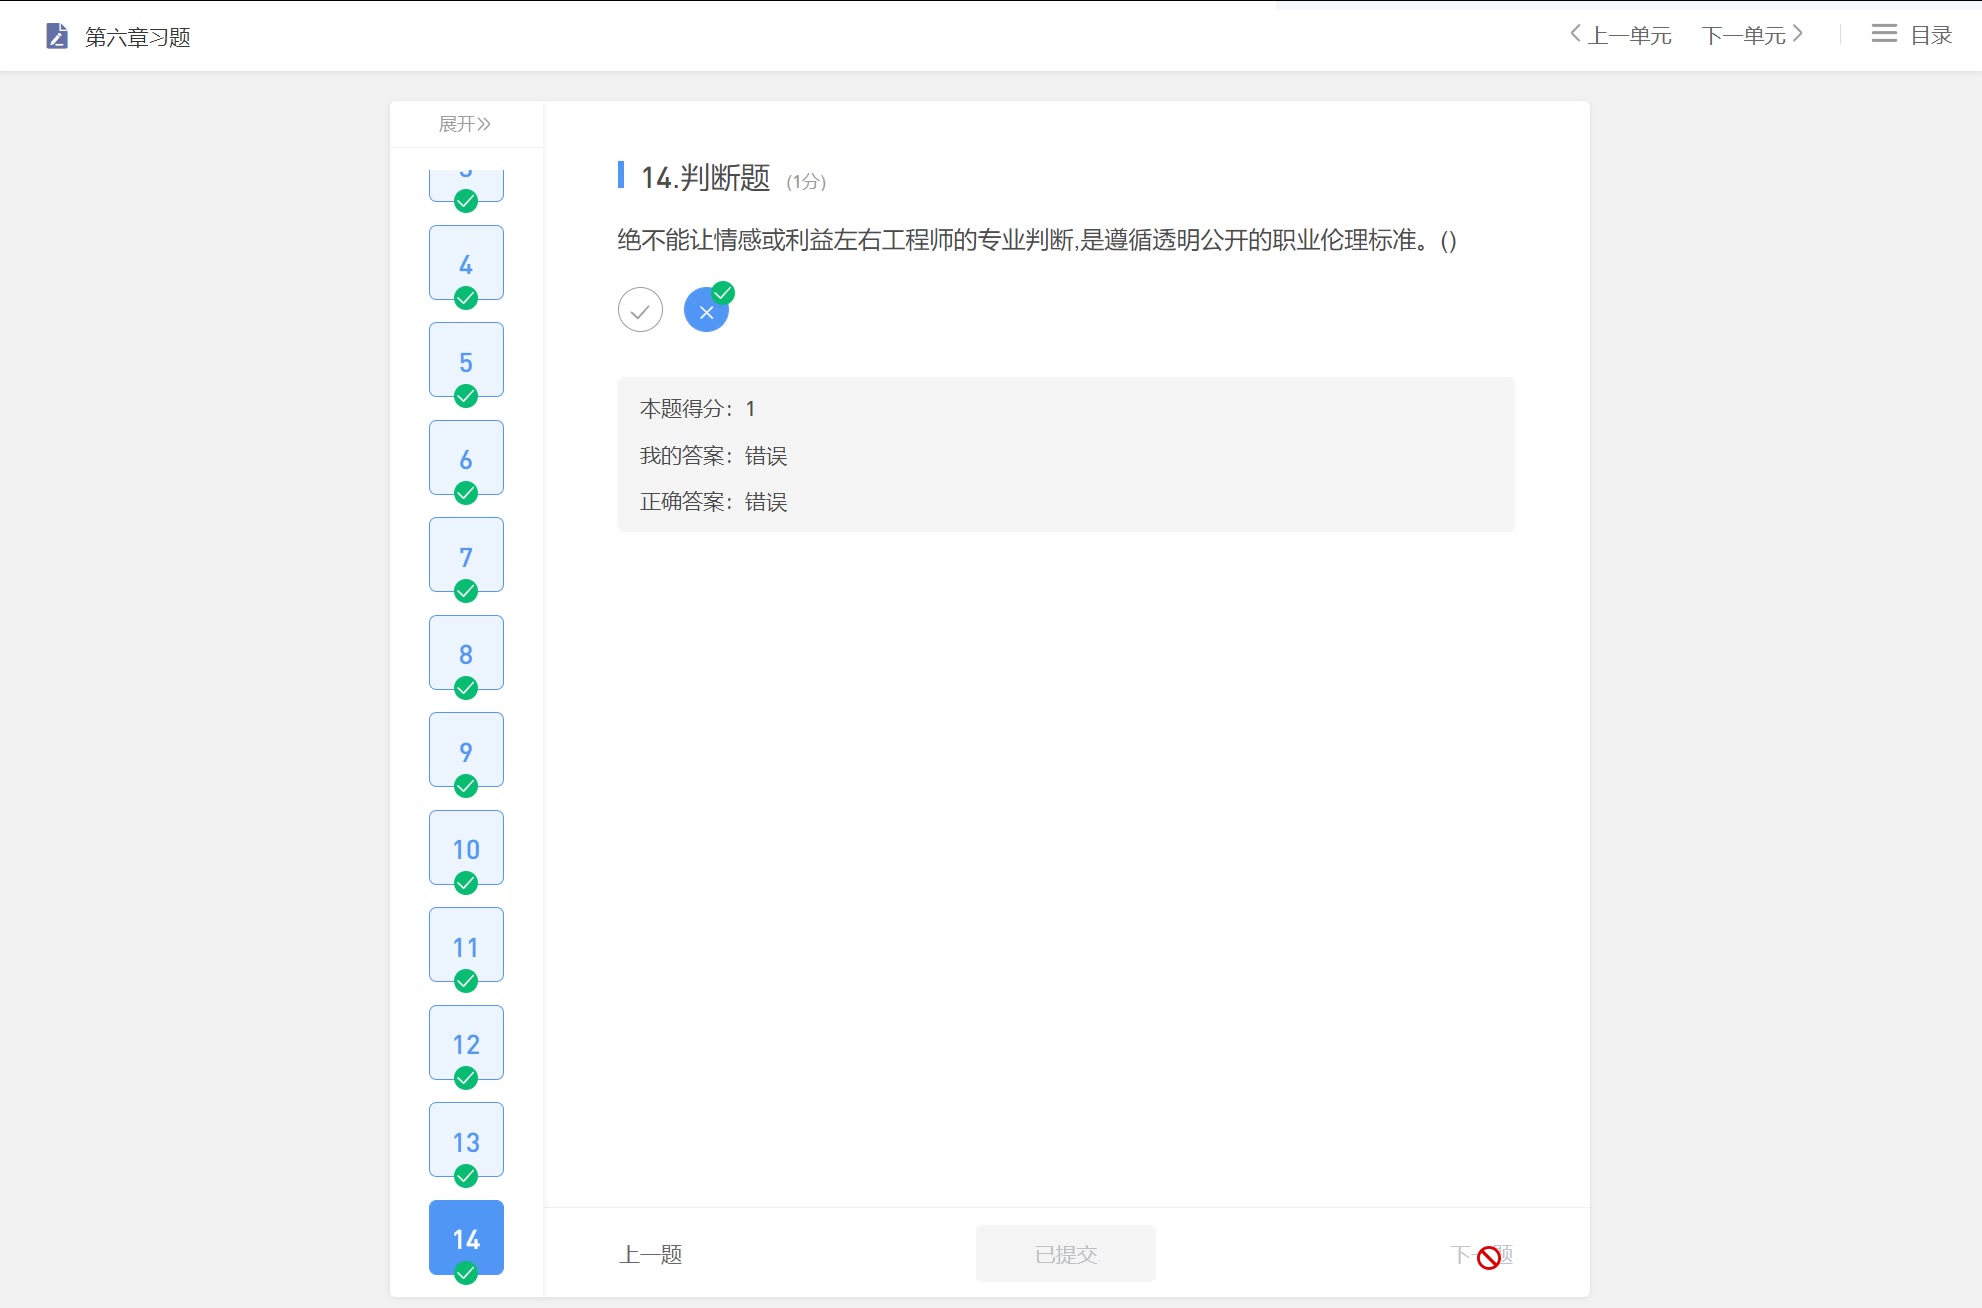Expand the question list with 展开

click(465, 124)
